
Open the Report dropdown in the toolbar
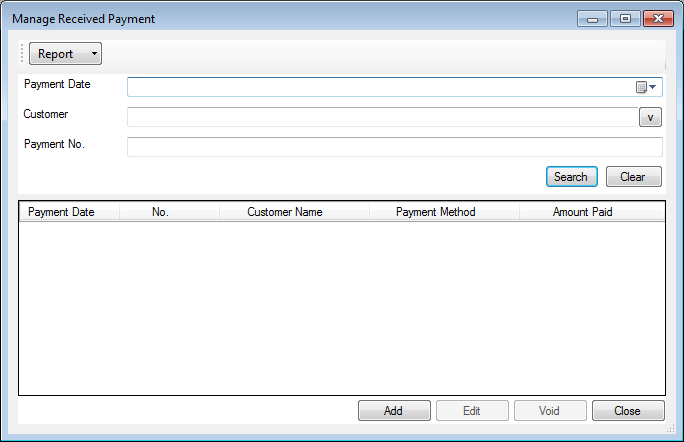pos(65,54)
